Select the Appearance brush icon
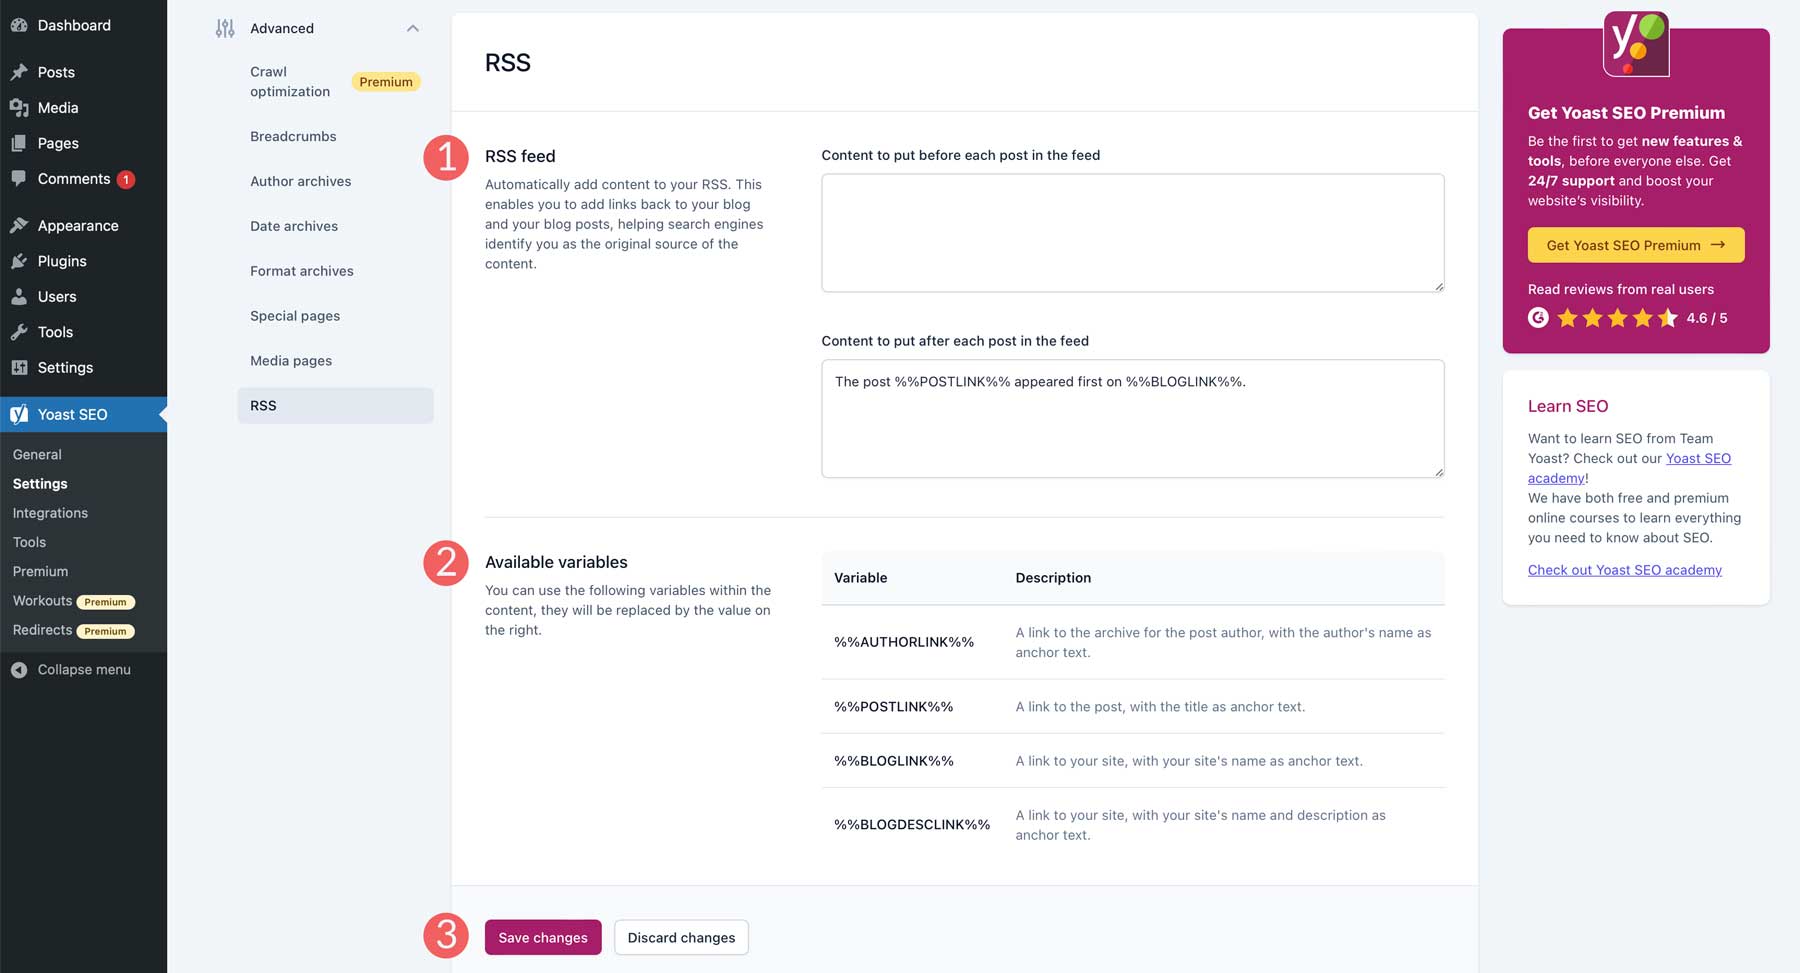Viewport: 1800px width, 973px height. pos(19,224)
